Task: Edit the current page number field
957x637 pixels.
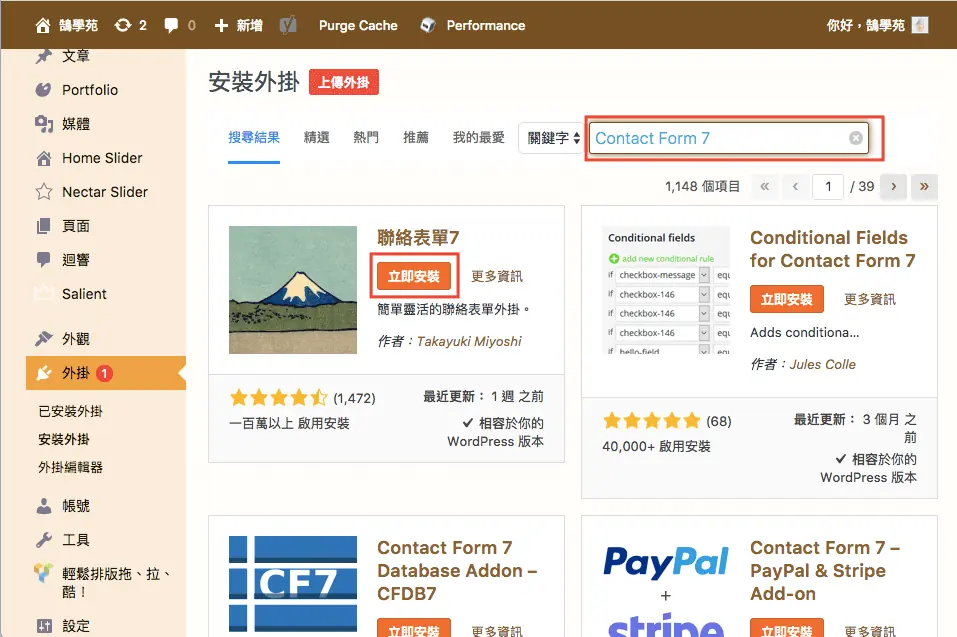Action: pos(828,186)
